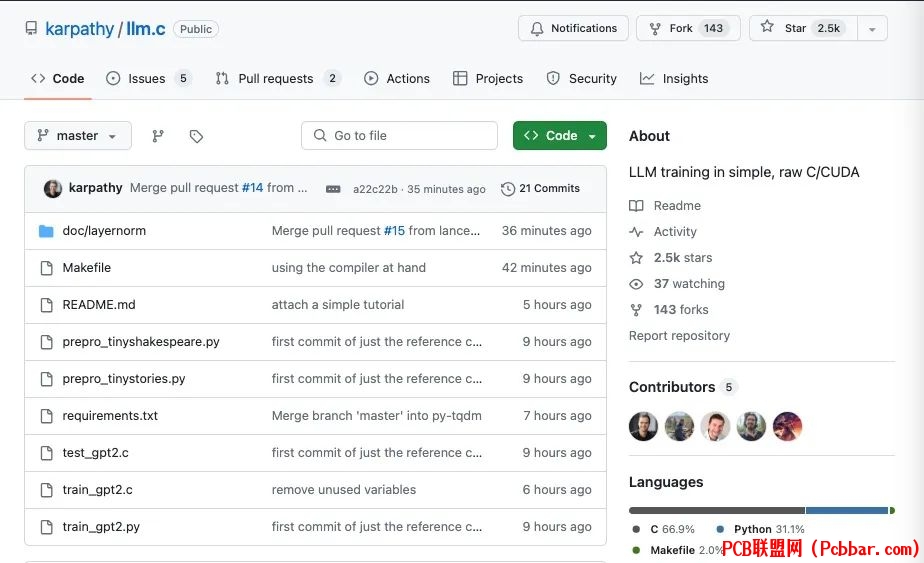
Task: Open the Actions tab
Action: (397, 78)
